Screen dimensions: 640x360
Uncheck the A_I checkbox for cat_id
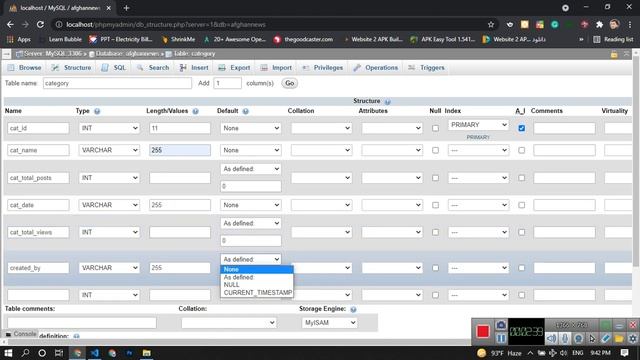(522, 128)
